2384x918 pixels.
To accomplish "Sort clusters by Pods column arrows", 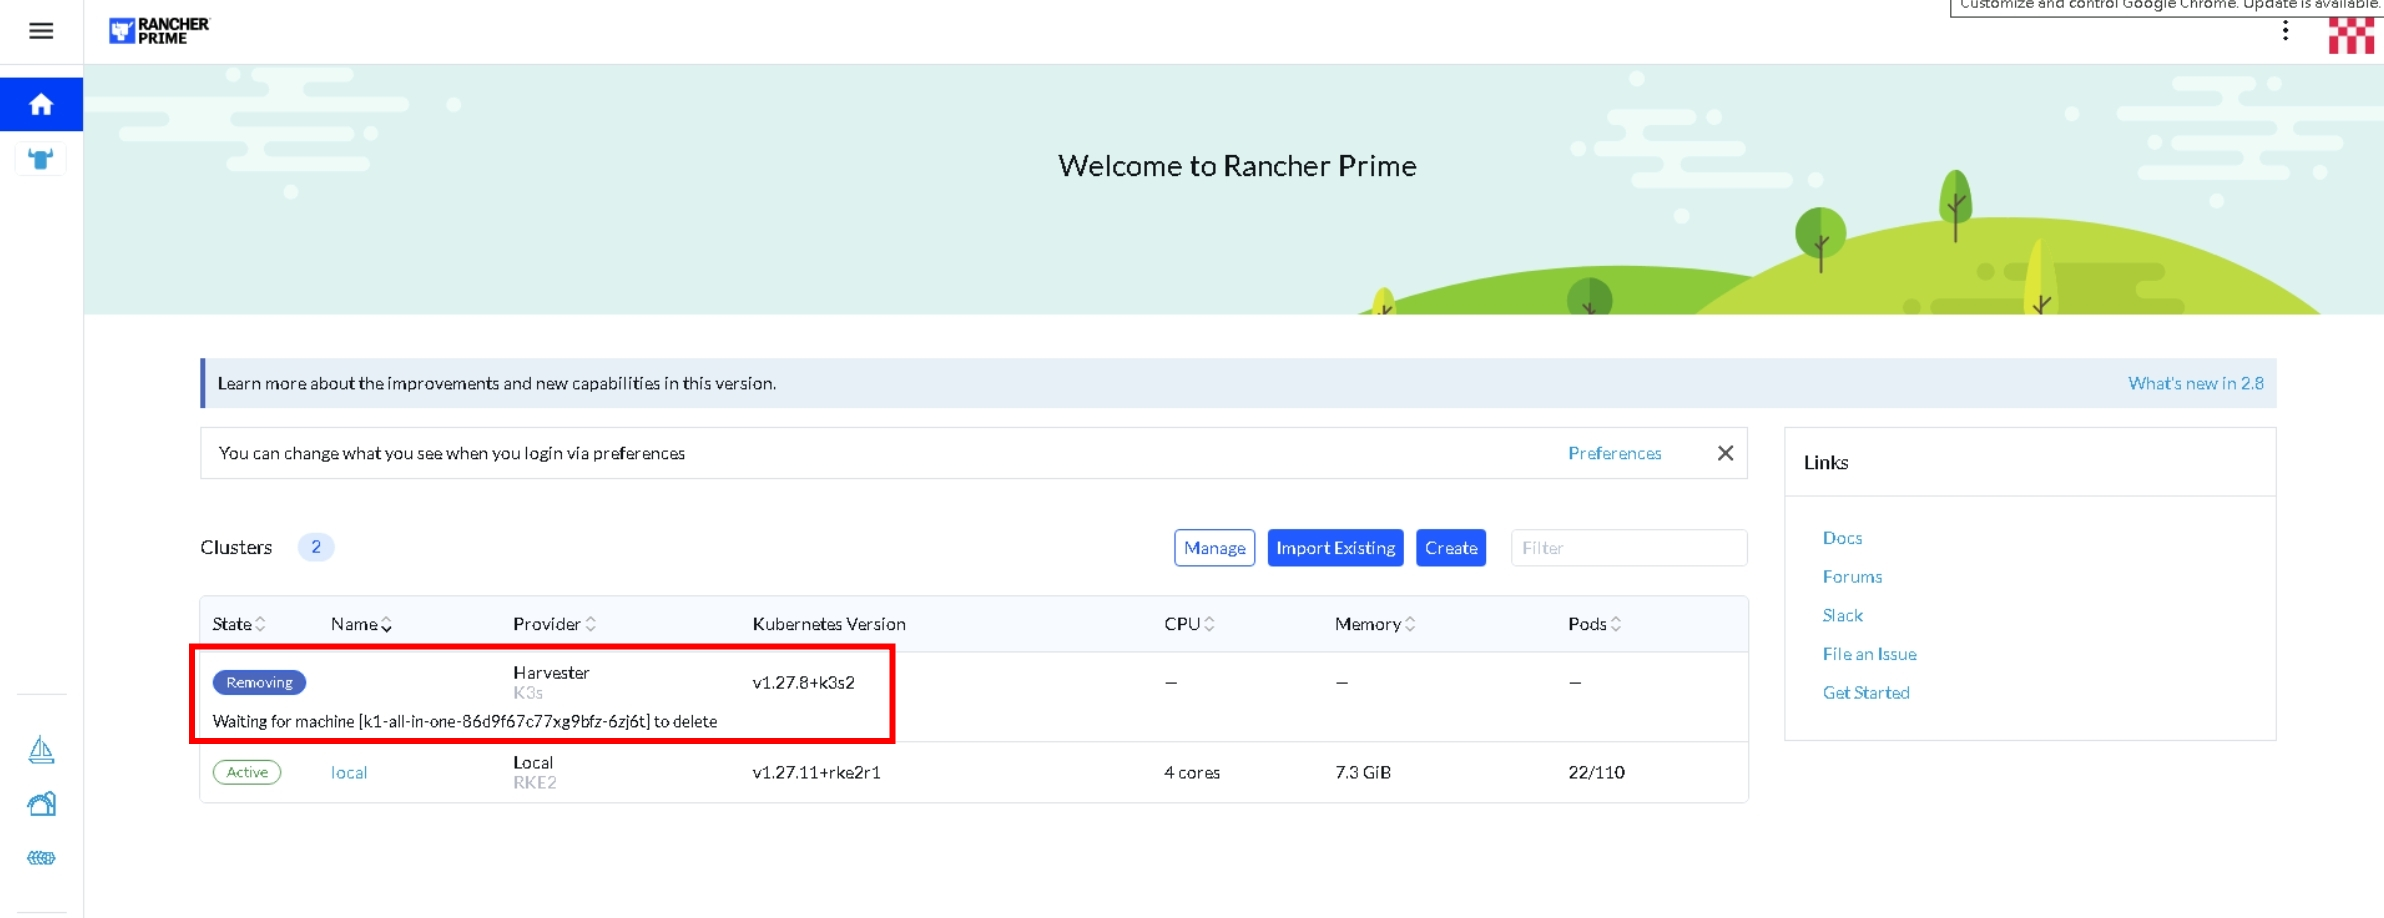I will (1616, 624).
